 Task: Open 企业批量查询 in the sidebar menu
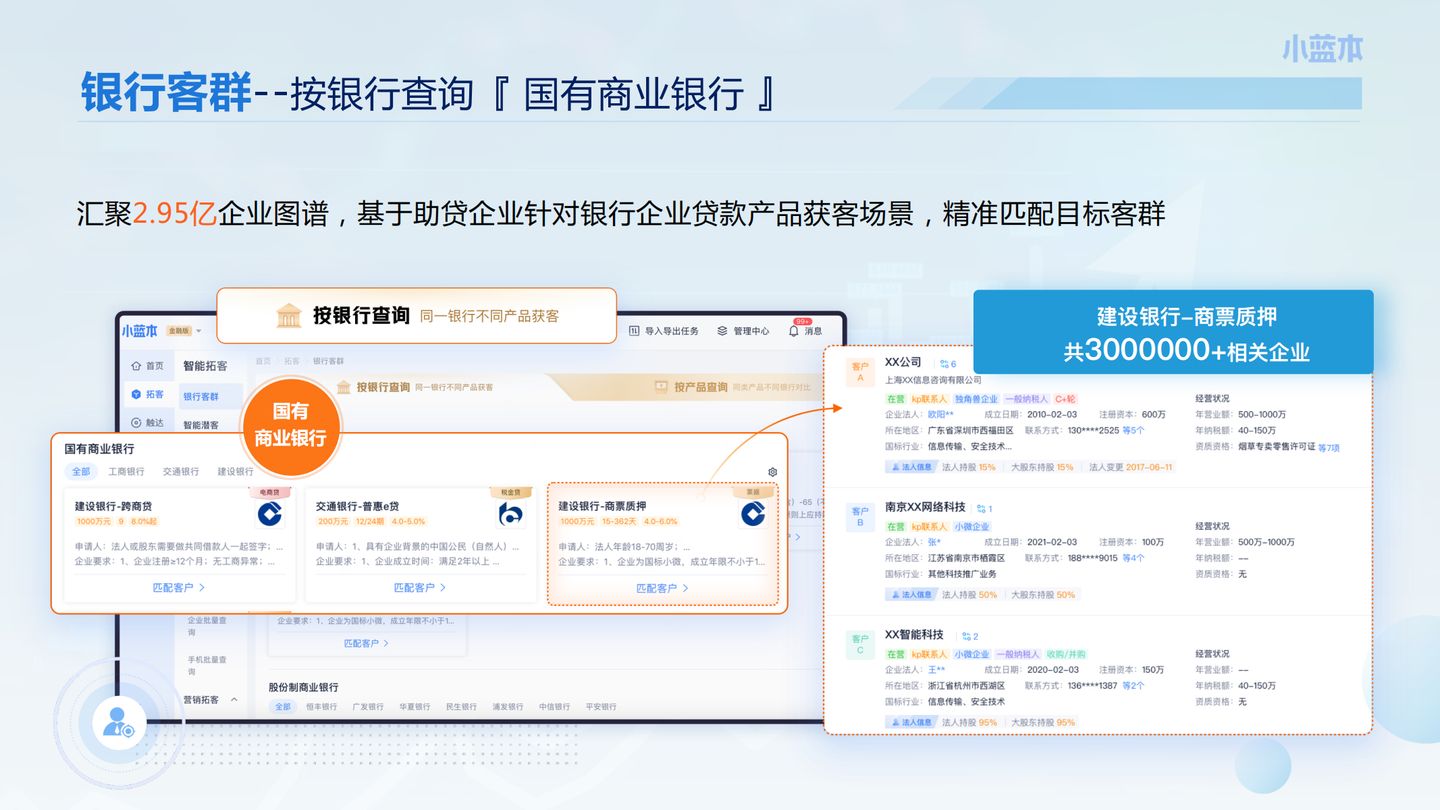pos(207,626)
